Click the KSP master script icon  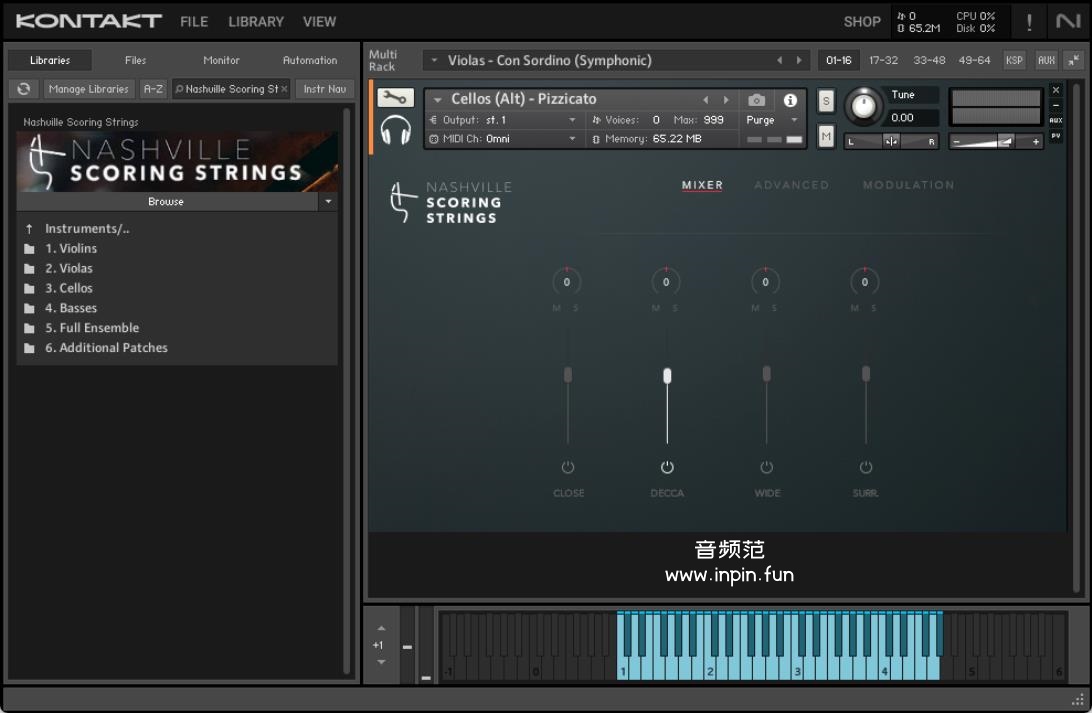tap(1014, 60)
